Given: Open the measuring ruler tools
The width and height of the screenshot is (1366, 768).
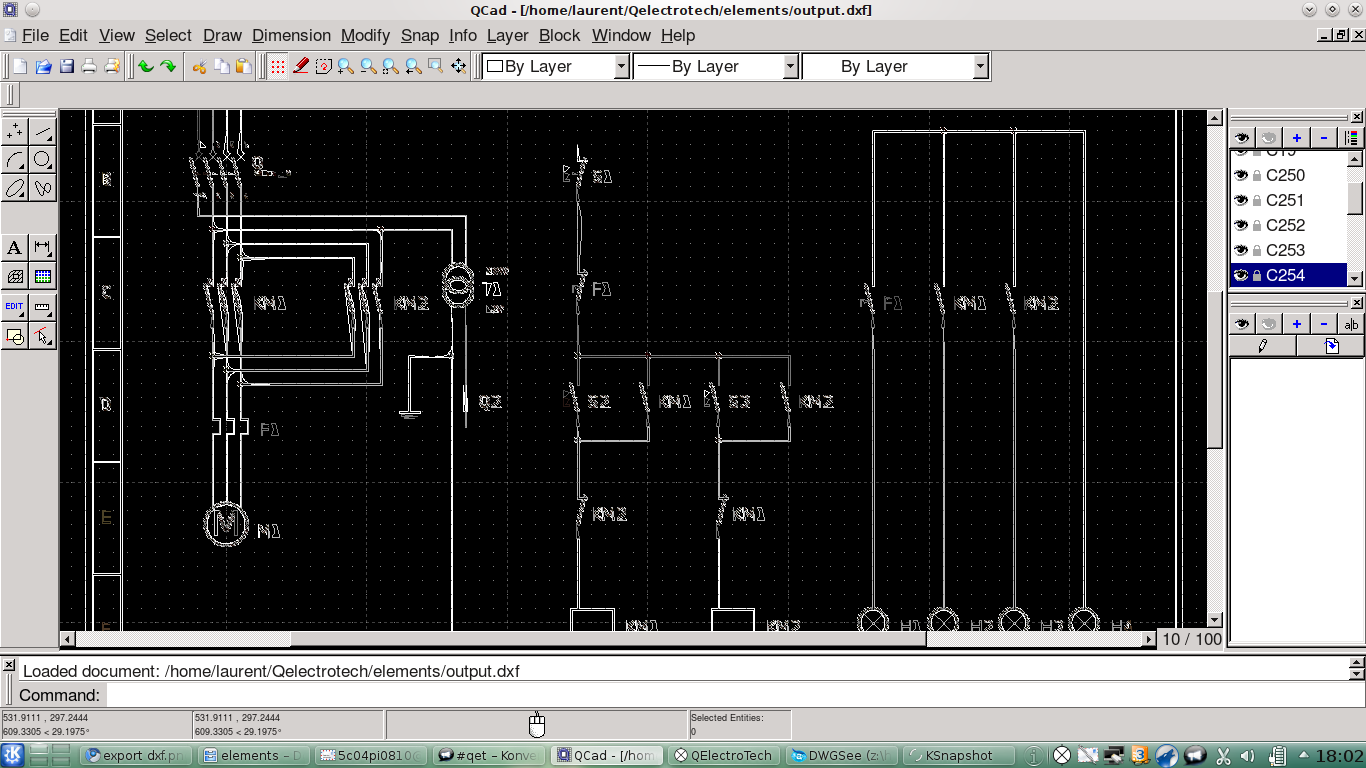Looking at the screenshot, I should coord(43,307).
